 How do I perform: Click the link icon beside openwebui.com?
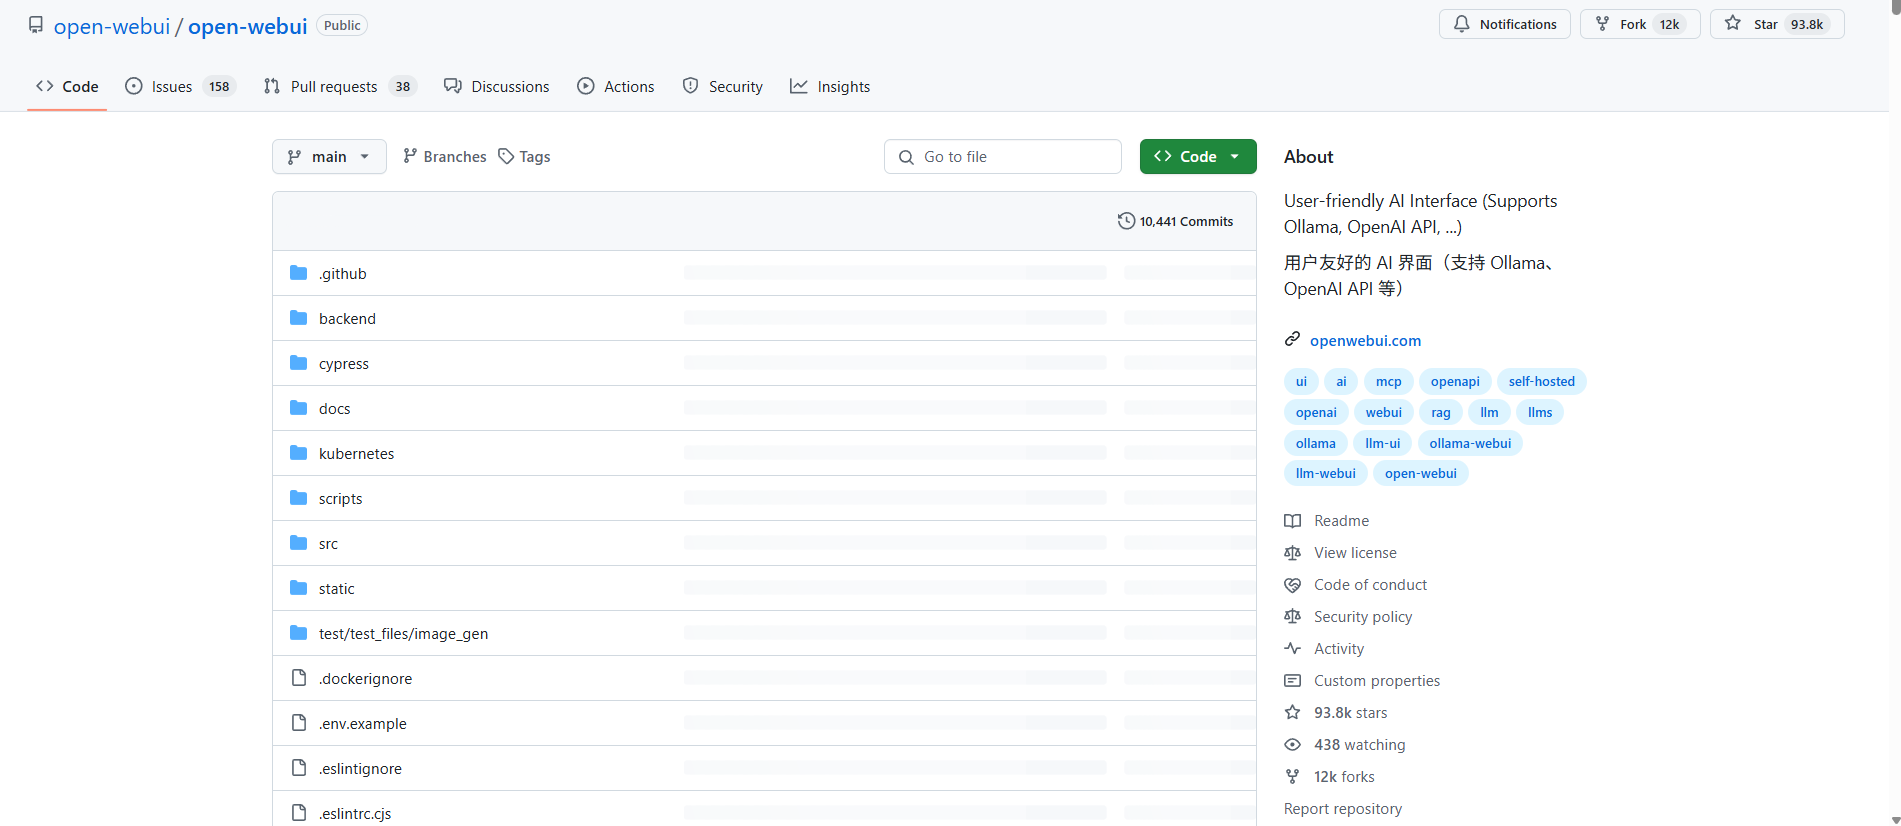coord(1293,340)
